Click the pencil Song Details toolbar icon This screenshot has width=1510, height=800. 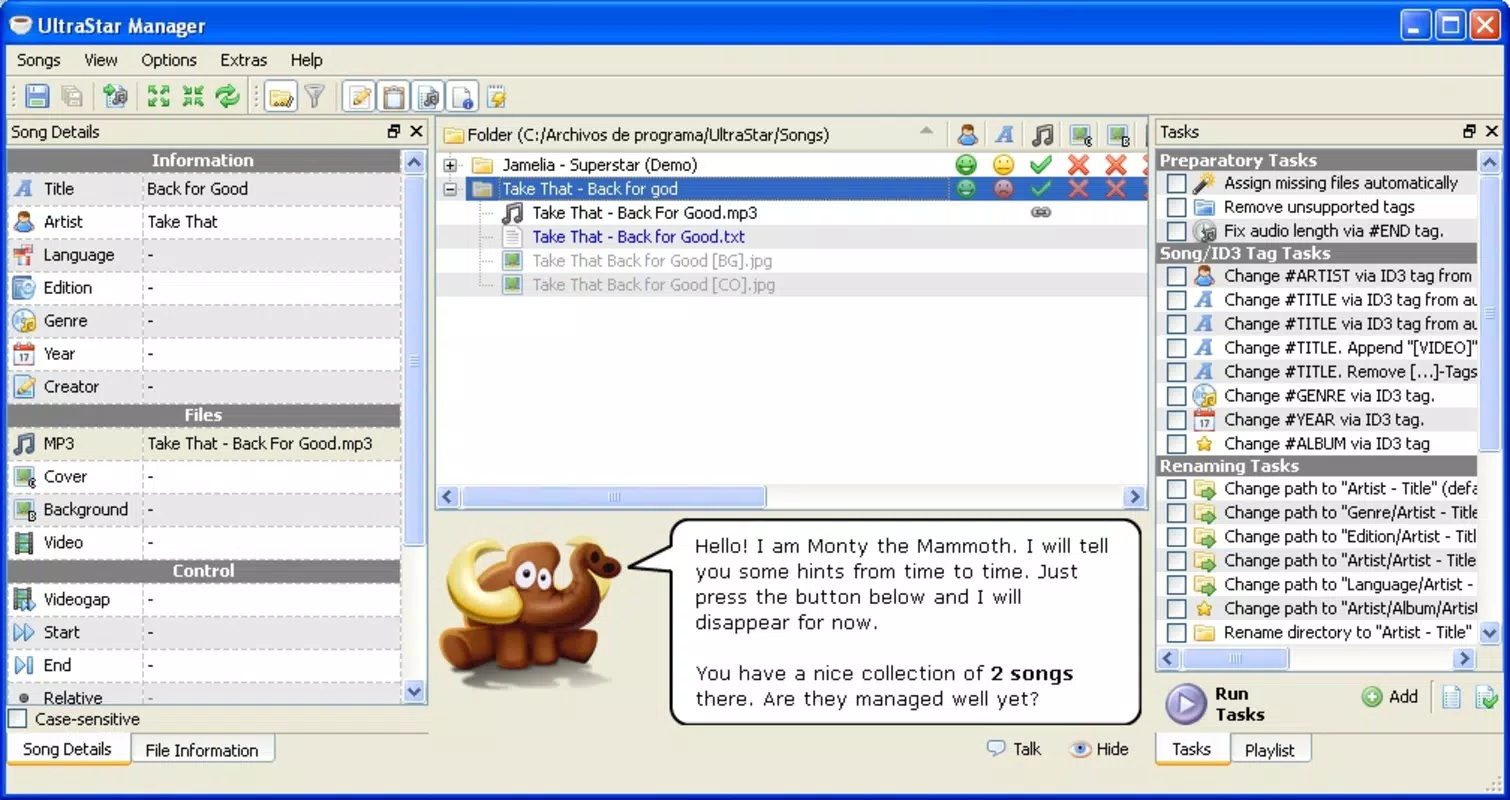(359, 96)
